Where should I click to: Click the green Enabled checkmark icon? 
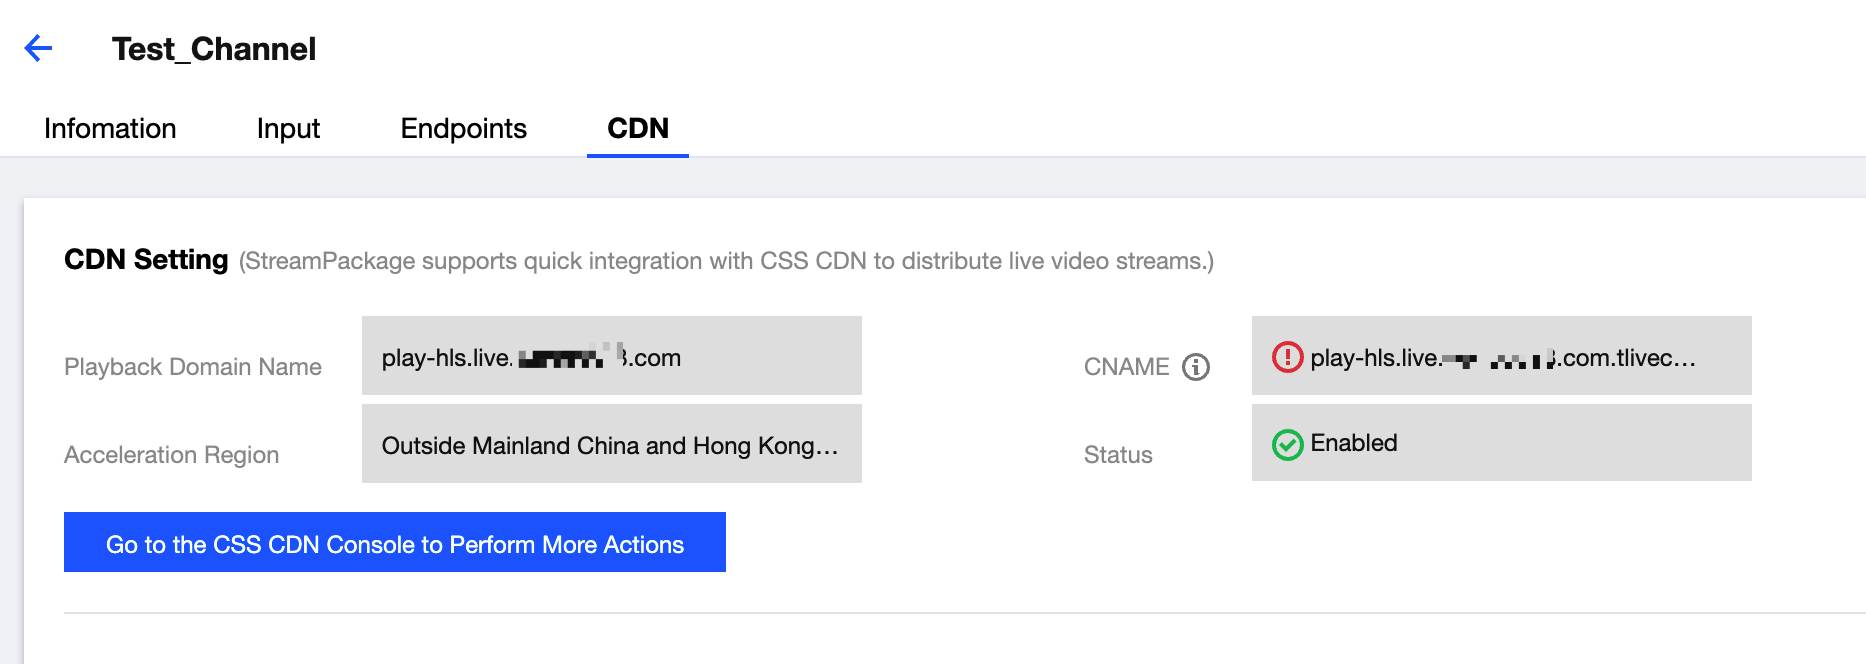pyautogui.click(x=1287, y=444)
